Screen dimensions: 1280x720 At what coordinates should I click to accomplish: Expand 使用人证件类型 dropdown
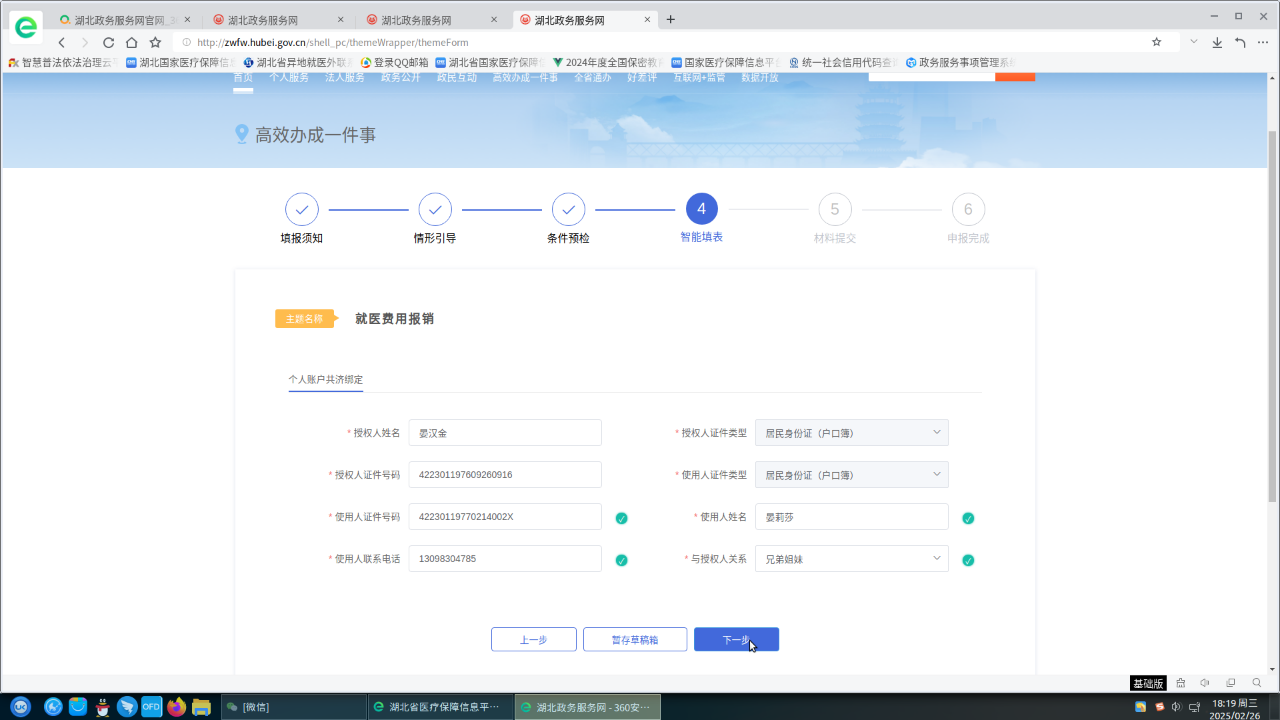tap(851, 475)
